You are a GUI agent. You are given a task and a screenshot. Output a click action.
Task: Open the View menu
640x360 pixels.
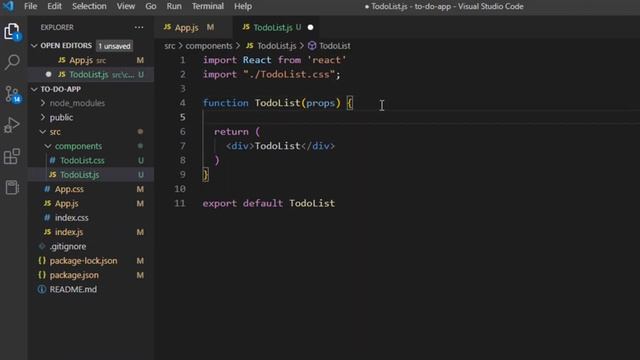click(x=126, y=6)
